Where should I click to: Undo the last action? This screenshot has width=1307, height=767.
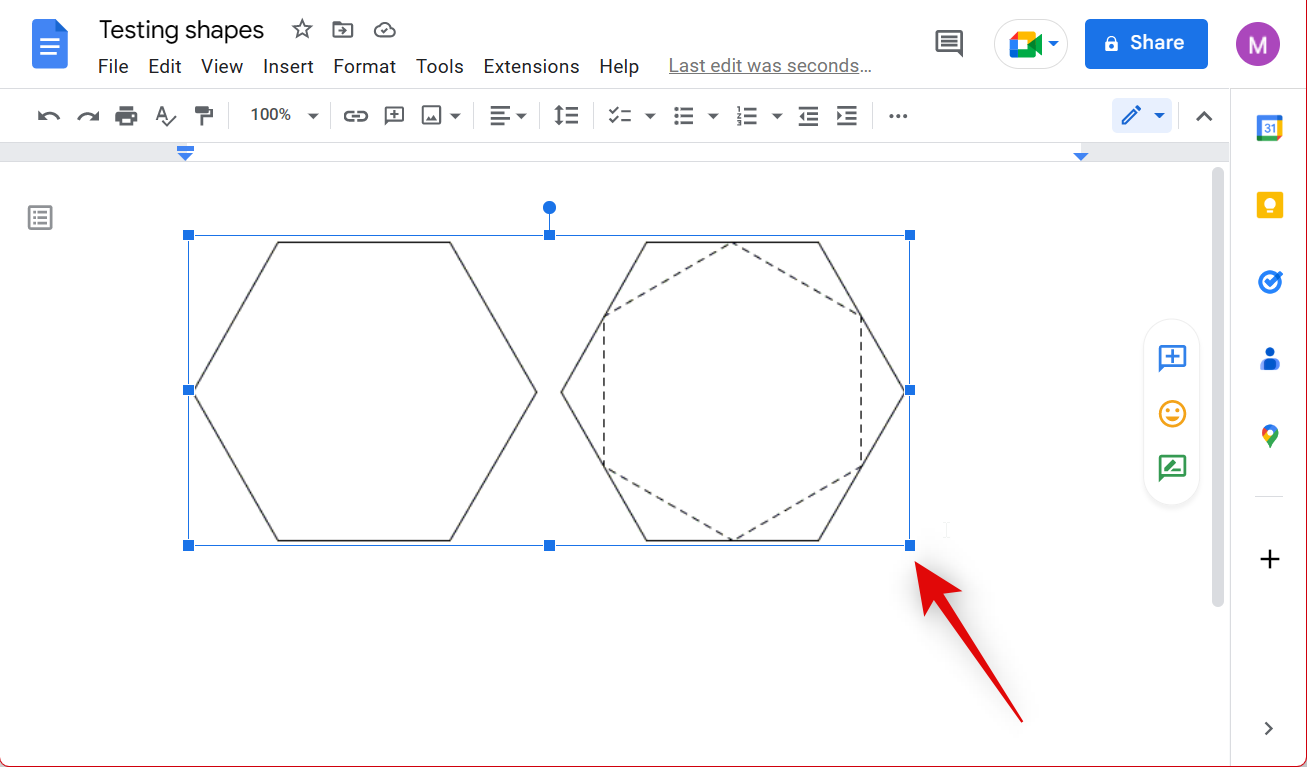[49, 116]
